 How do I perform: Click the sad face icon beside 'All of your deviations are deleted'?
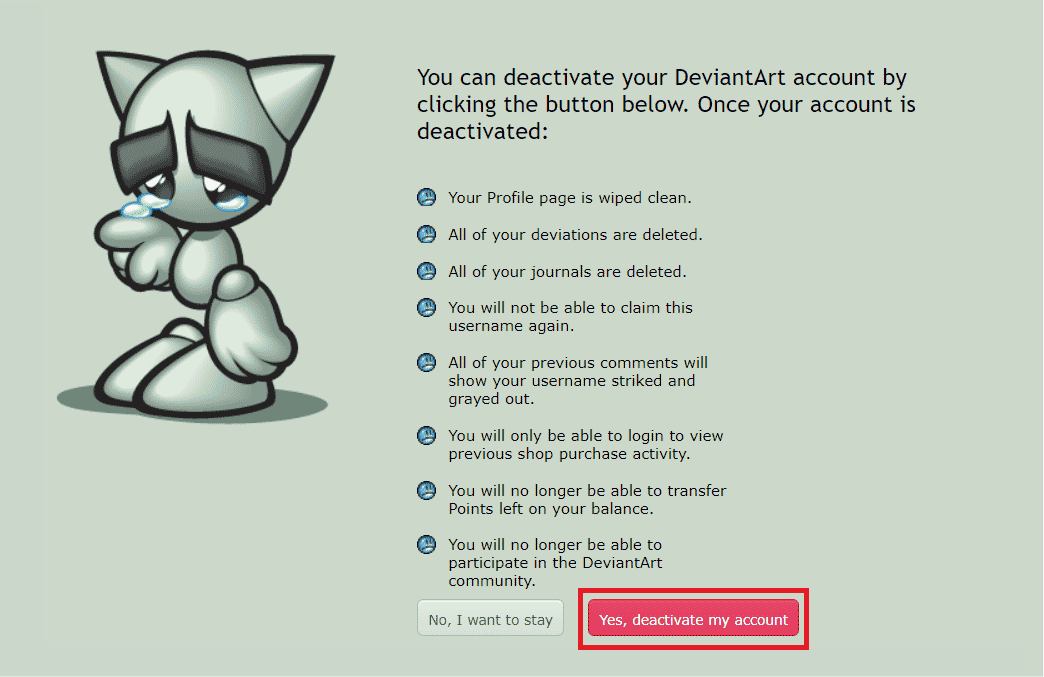click(426, 234)
